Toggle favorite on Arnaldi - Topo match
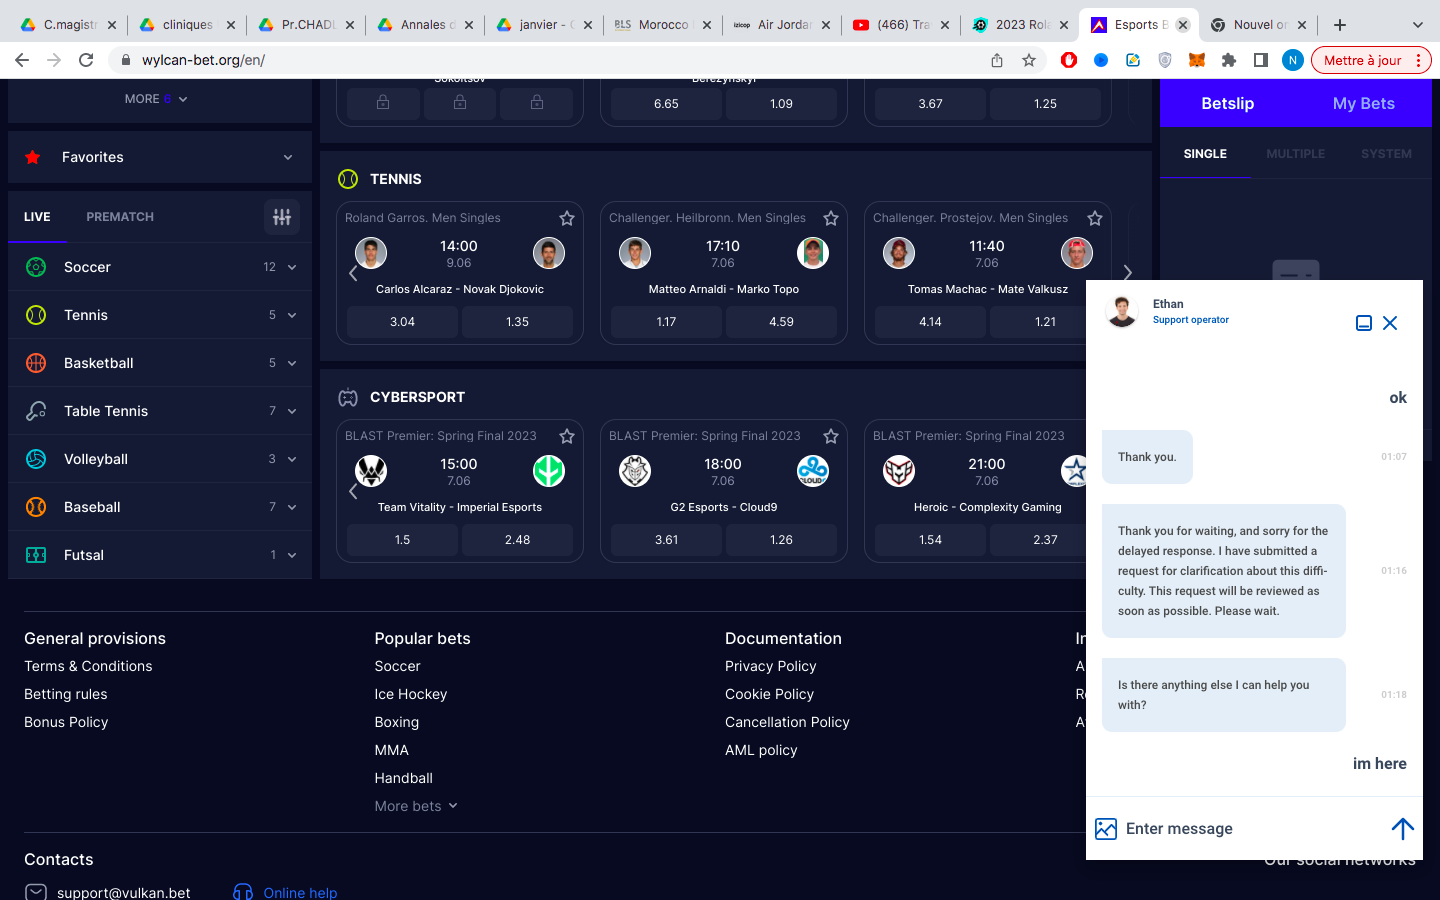Viewport: 1440px width, 900px height. 831,218
